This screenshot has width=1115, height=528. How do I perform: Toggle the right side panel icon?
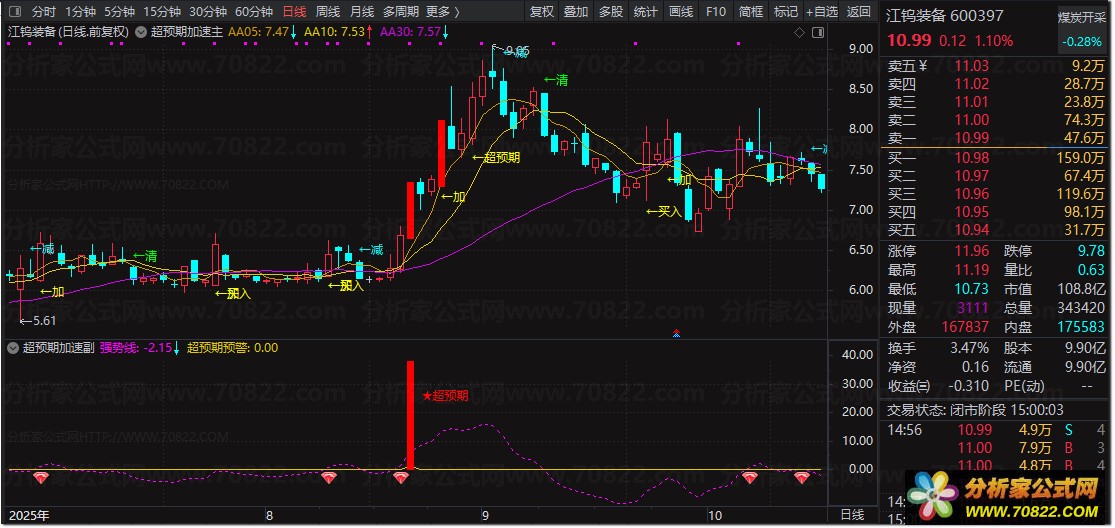[818, 32]
